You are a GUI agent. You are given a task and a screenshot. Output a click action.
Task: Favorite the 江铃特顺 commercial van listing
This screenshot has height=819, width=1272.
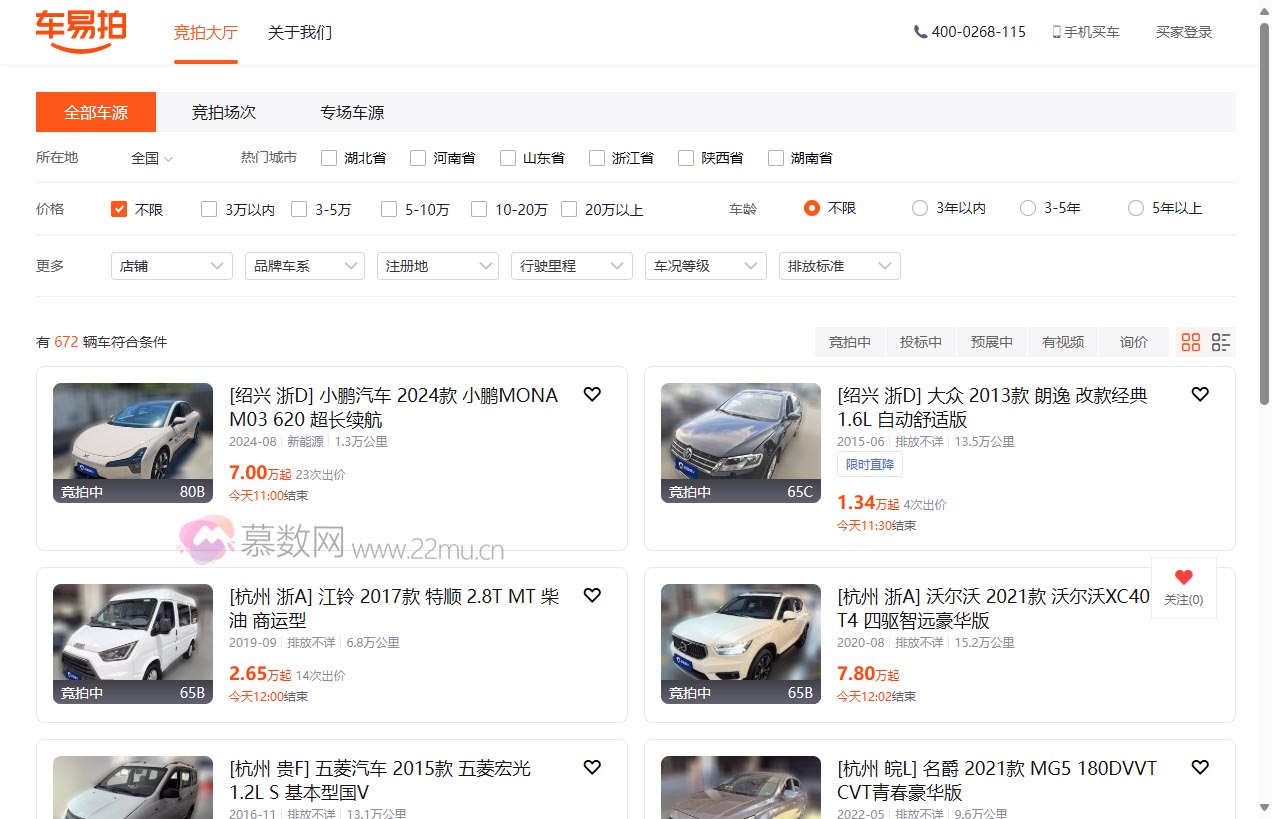click(x=592, y=595)
